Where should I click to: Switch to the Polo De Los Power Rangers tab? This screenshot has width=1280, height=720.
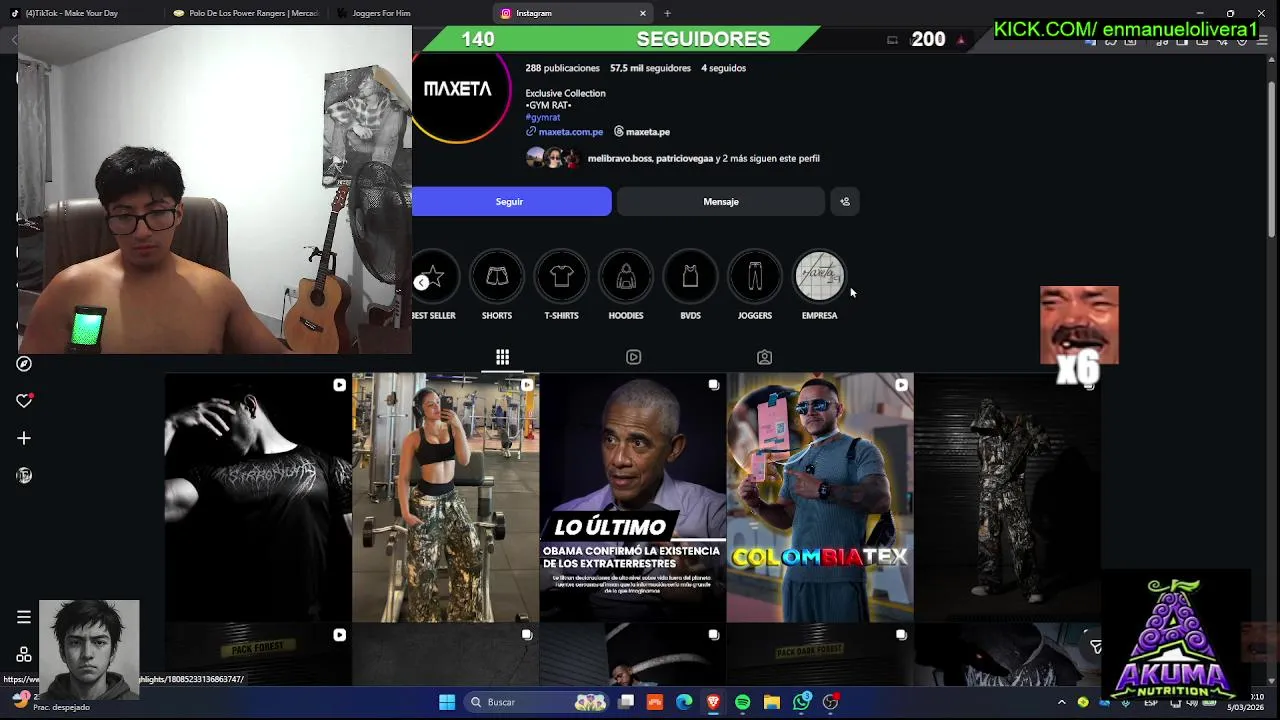pos(247,13)
